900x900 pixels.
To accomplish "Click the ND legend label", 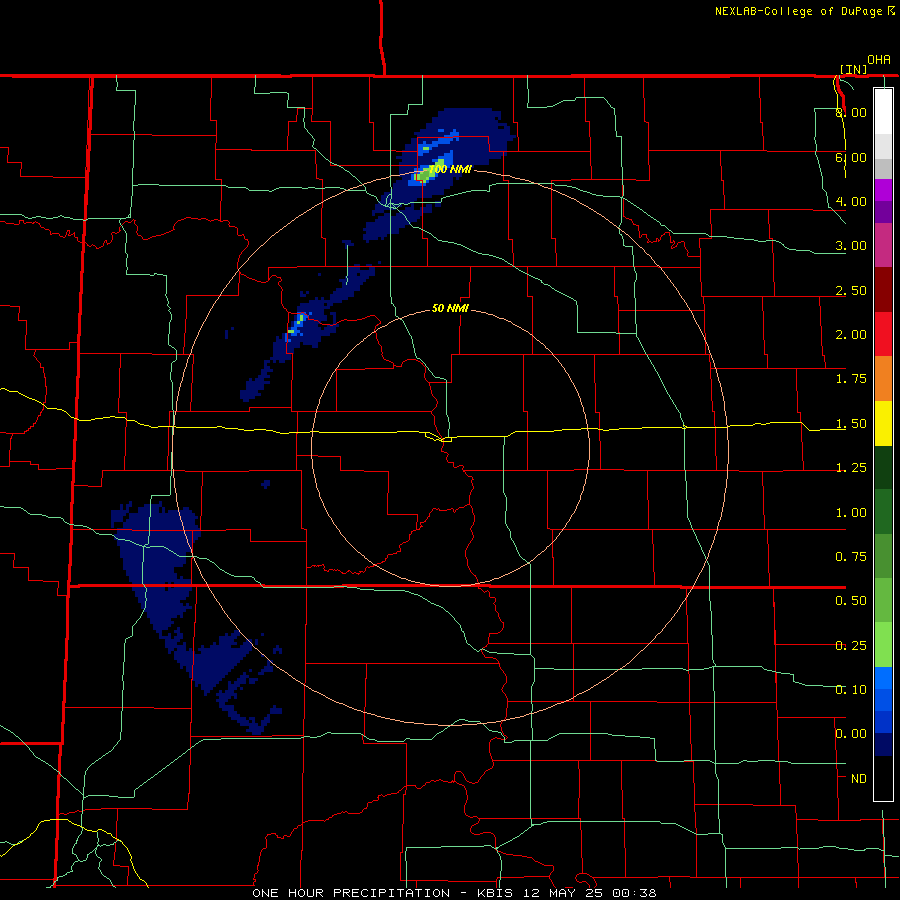I will click(859, 779).
